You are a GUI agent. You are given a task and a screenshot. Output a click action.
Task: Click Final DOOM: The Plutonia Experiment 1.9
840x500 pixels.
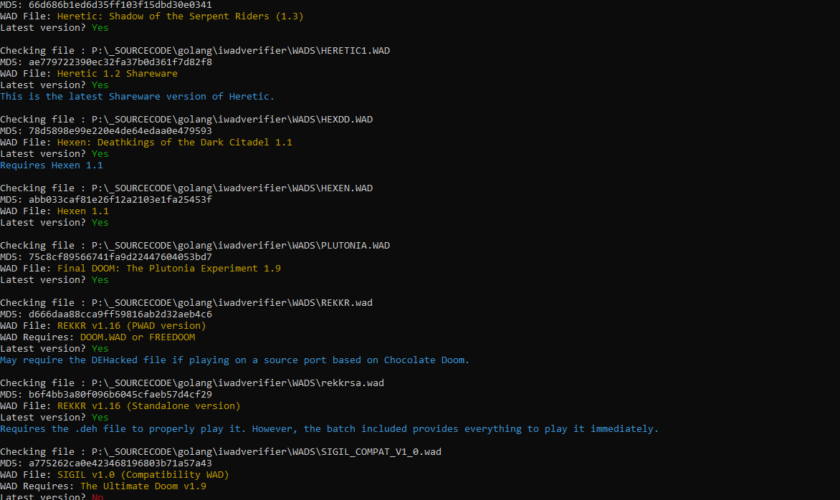click(x=169, y=268)
